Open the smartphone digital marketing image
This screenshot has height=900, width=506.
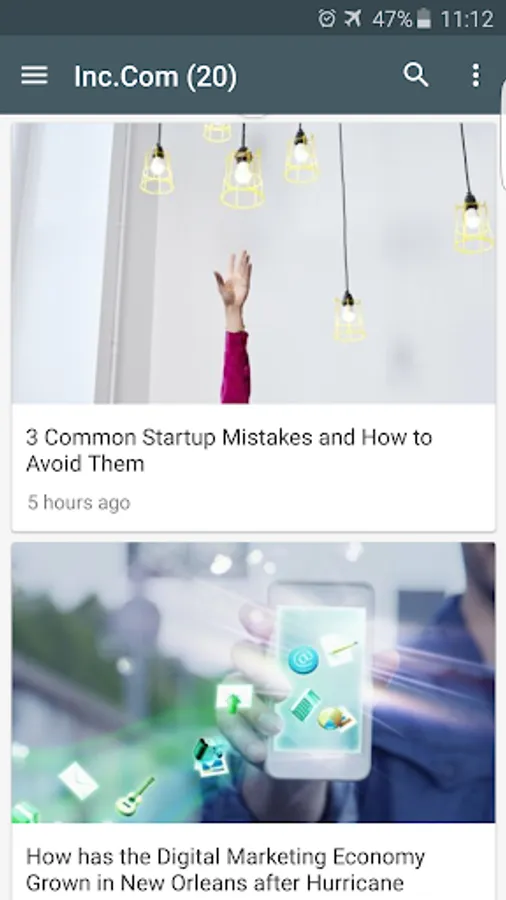coord(254,682)
